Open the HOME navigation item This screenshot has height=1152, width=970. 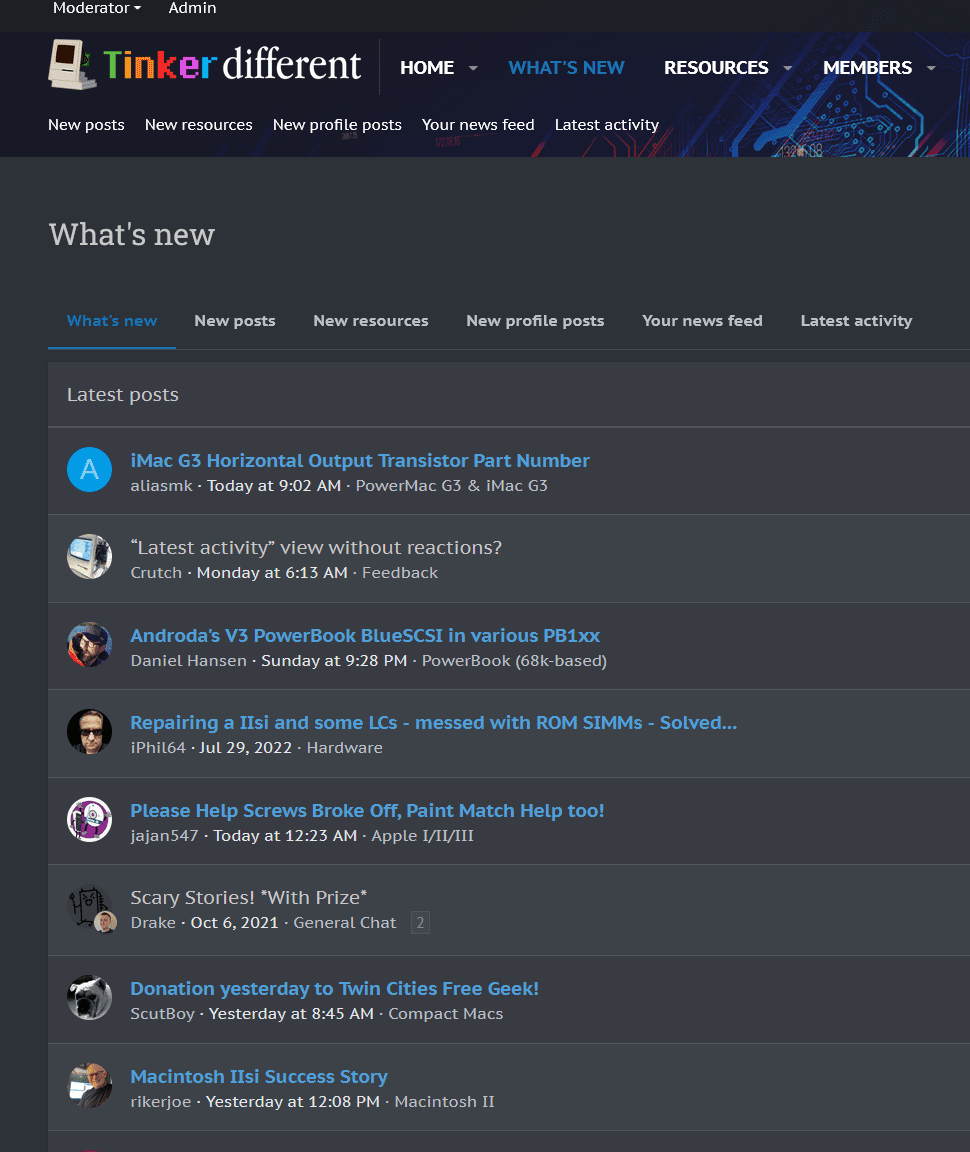(x=427, y=68)
